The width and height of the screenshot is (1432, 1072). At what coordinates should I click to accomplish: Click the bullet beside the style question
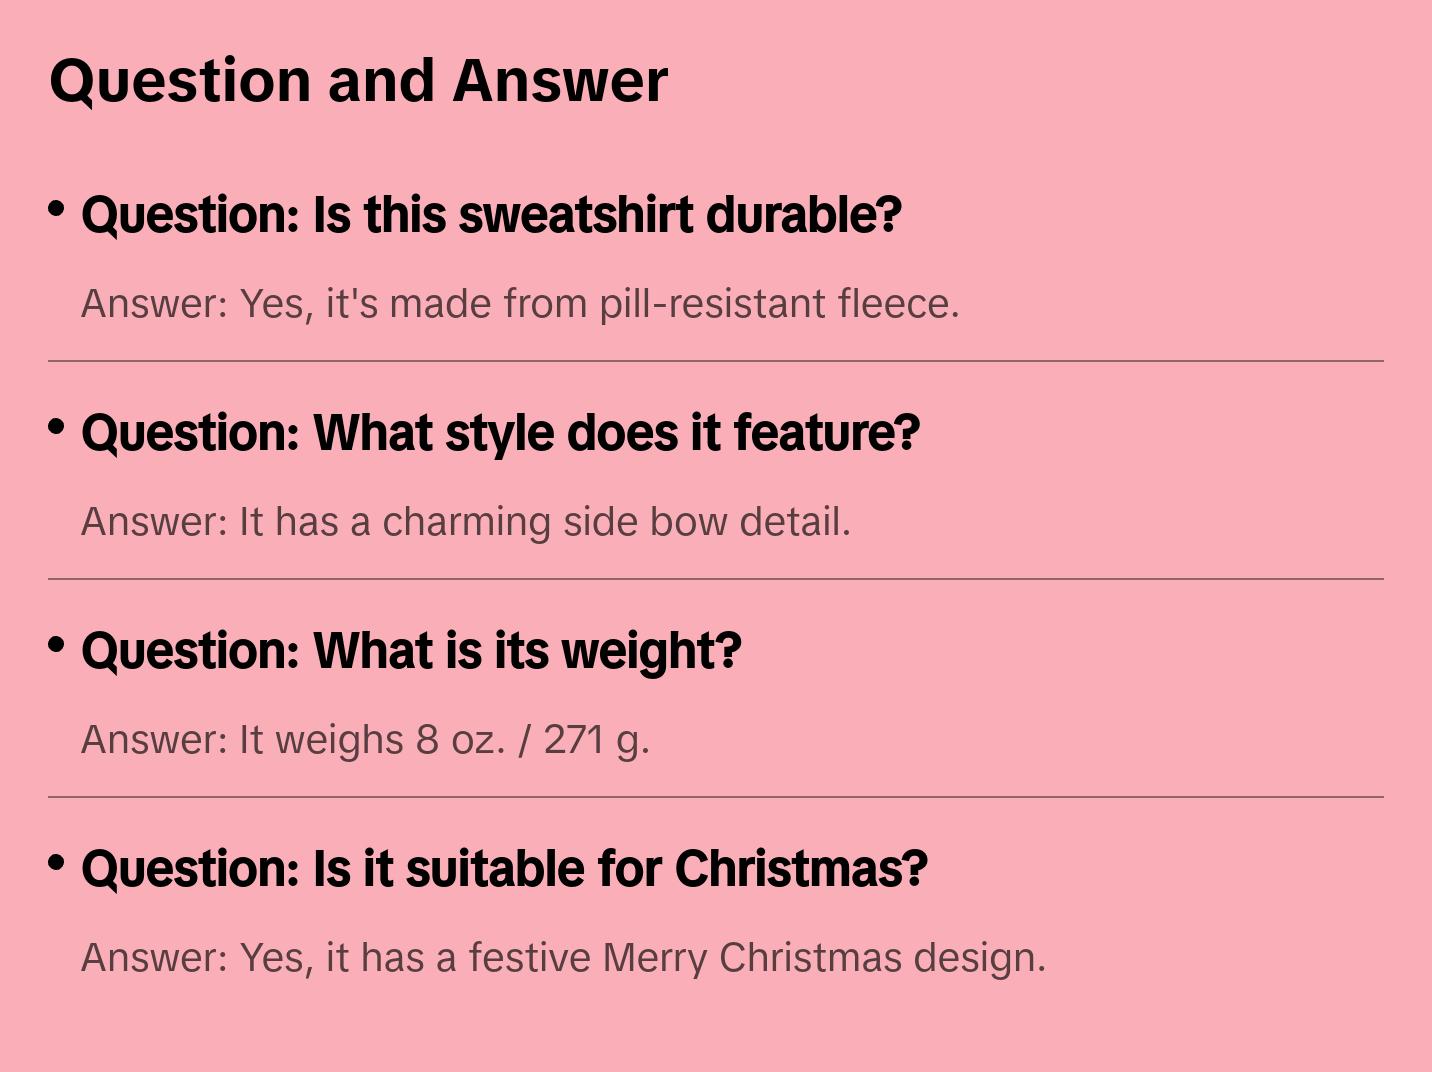[x=57, y=427]
